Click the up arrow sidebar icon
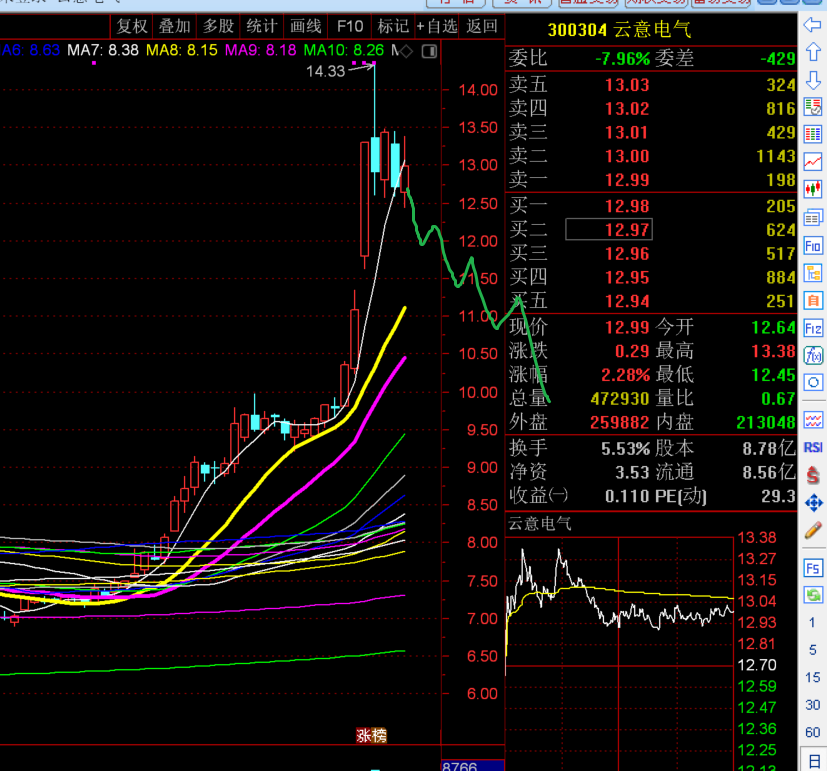This screenshot has height=771, width=827. tap(813, 52)
